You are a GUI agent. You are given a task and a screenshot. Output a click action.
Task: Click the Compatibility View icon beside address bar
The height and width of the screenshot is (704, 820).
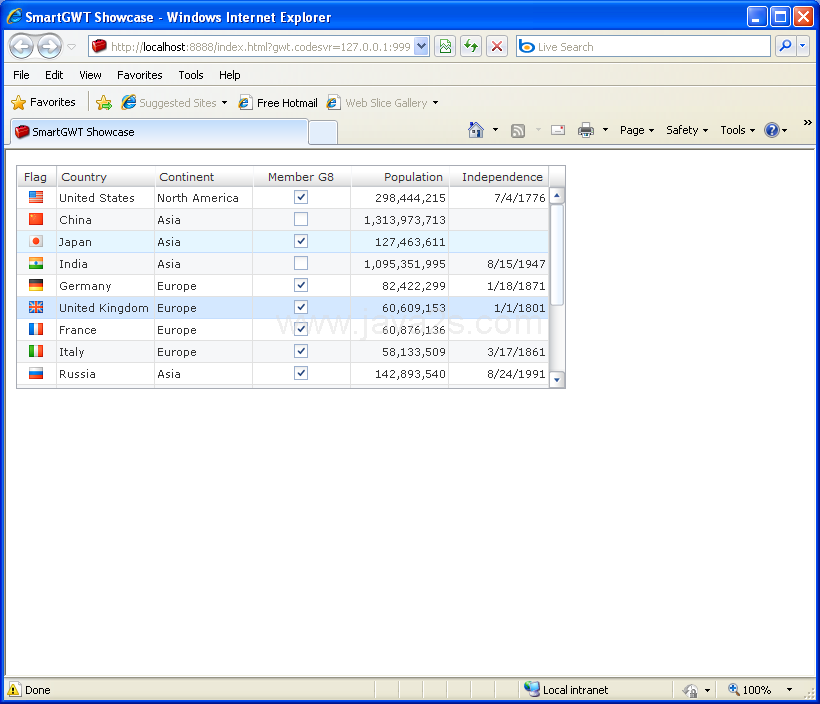[445, 47]
